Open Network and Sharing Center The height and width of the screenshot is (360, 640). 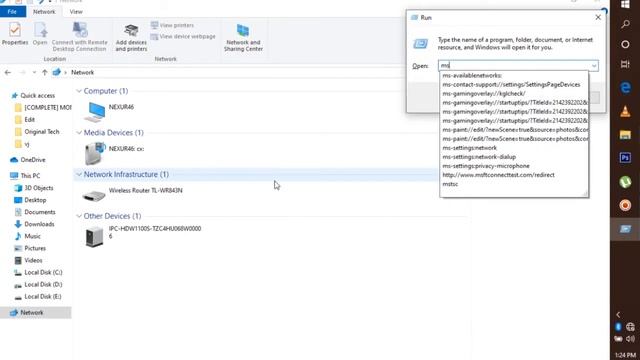(x=243, y=38)
